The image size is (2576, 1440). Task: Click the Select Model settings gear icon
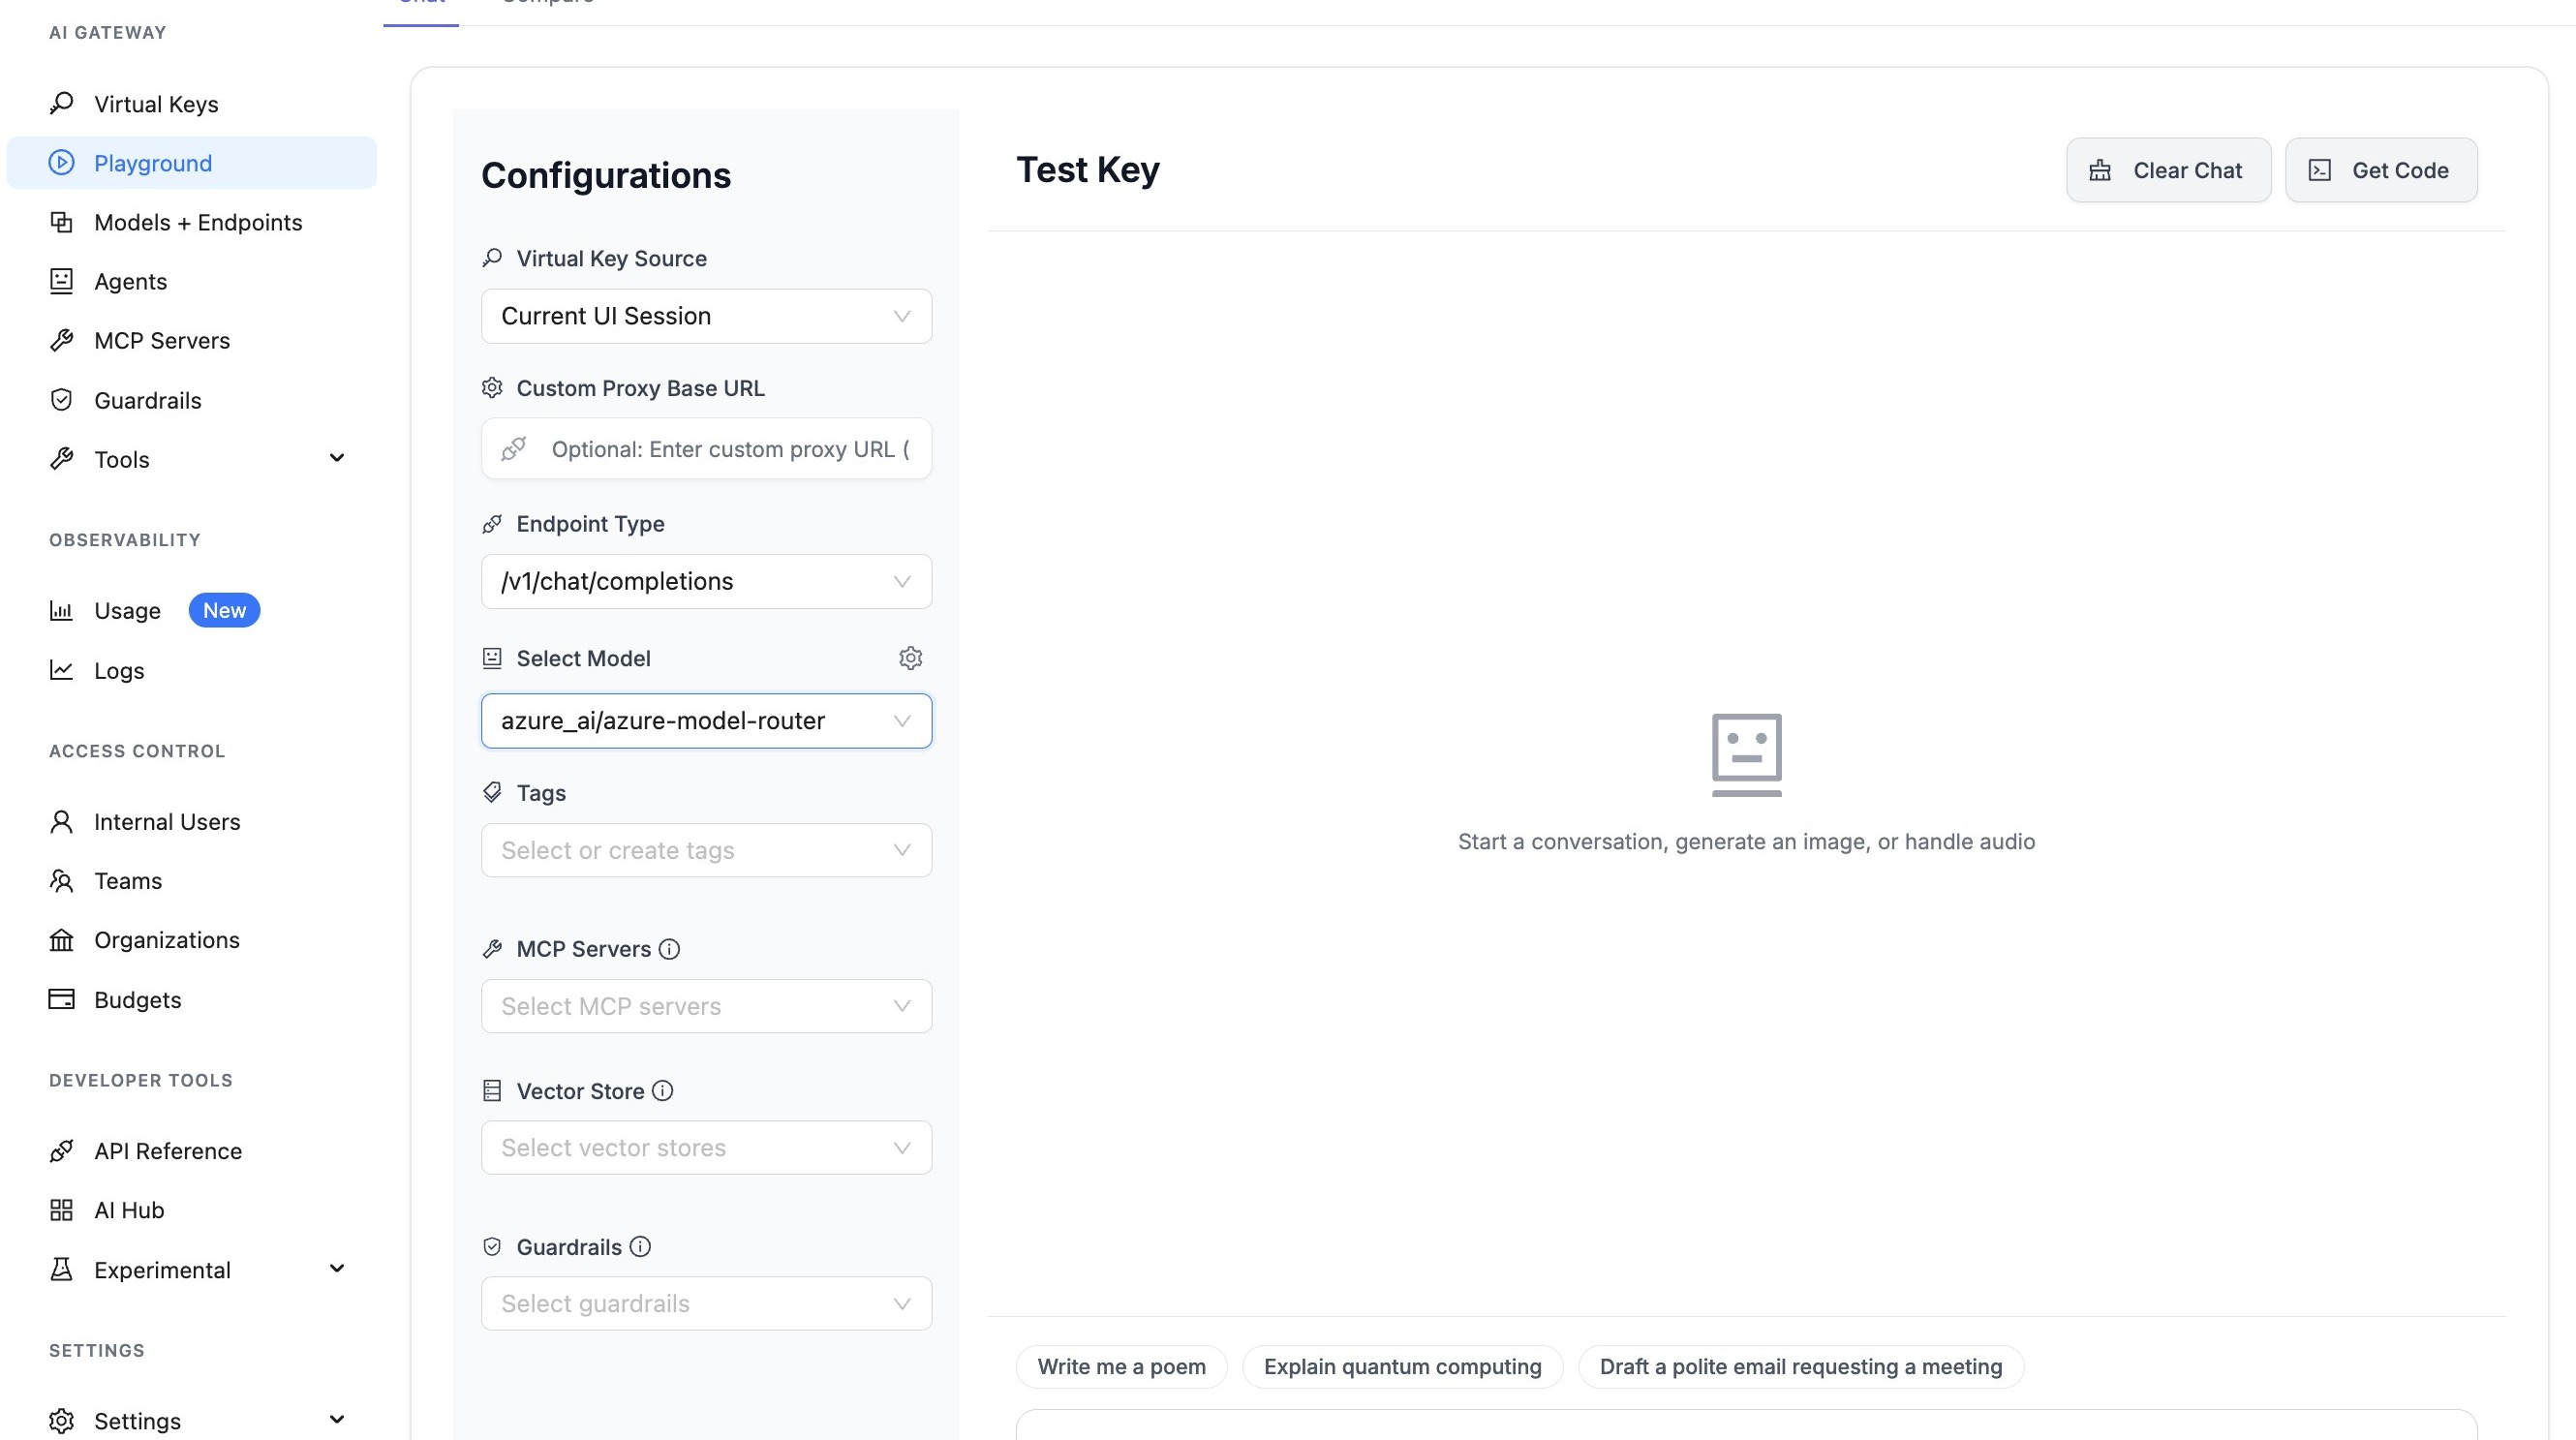[x=910, y=658]
